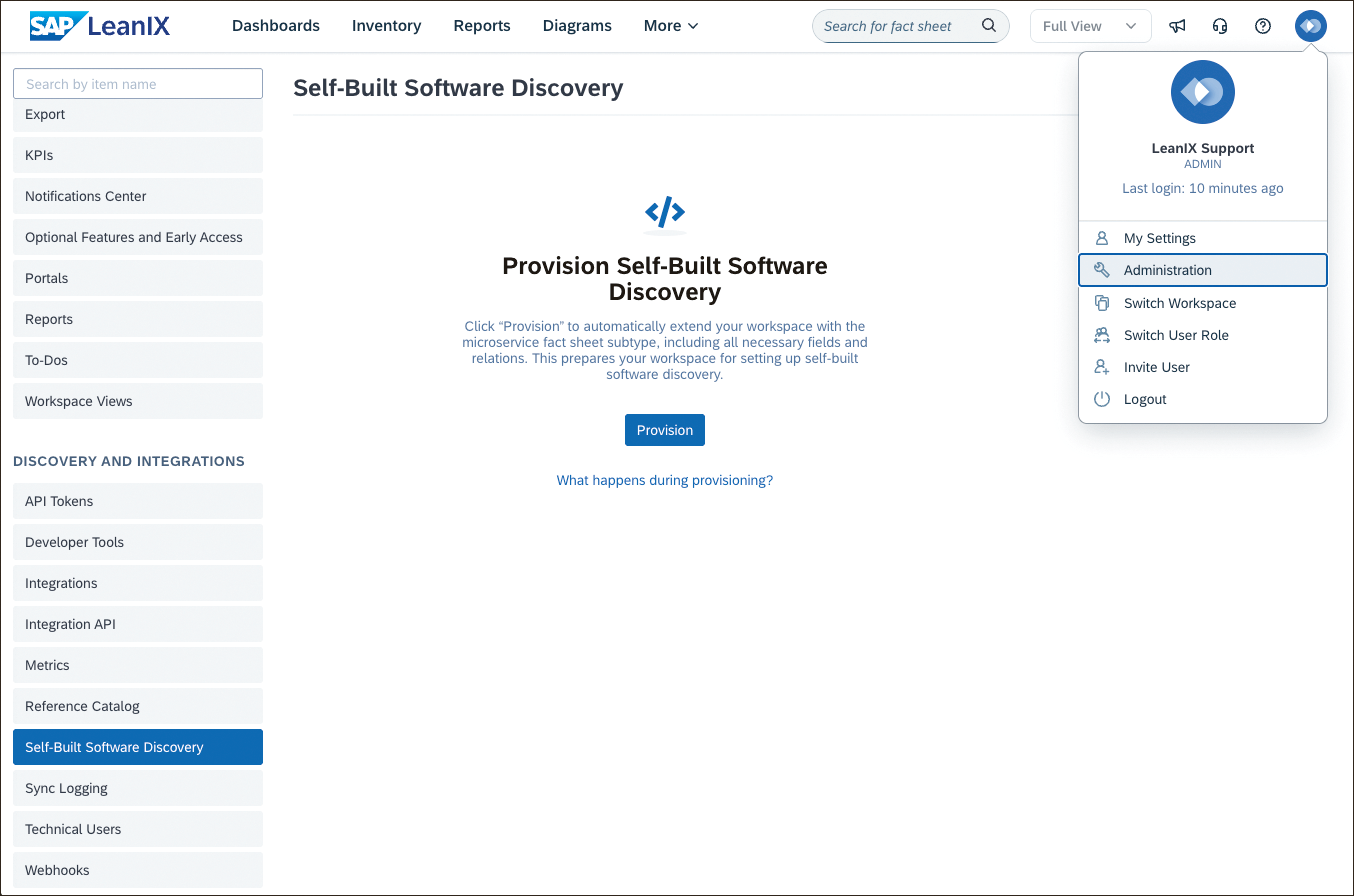The image size is (1354, 896).
Task: Click the Switch User Role icon
Action: tap(1102, 335)
